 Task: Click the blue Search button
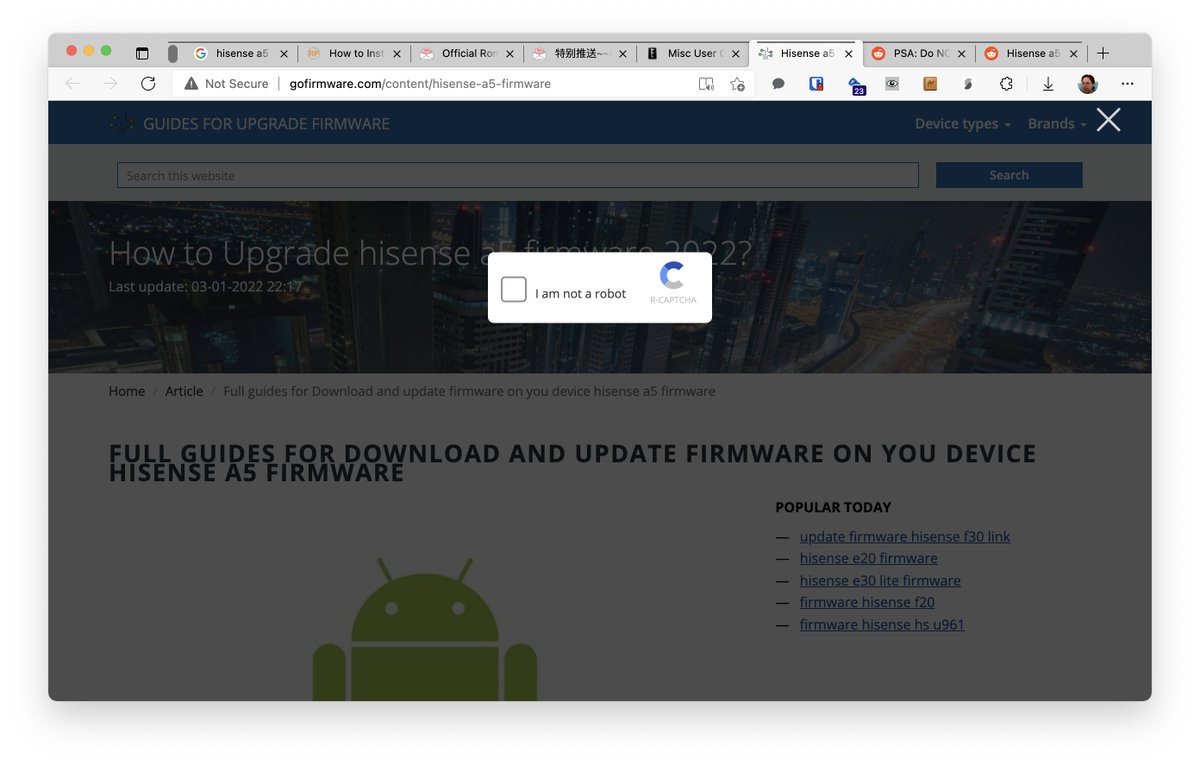point(1009,175)
